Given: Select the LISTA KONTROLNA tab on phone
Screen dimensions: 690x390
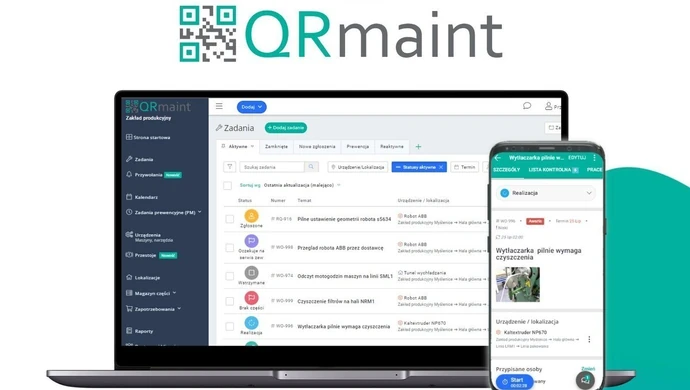Looking at the screenshot, I should (x=553, y=170).
